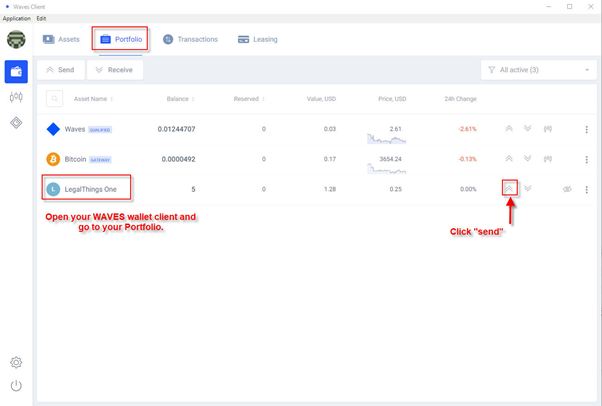602x406 pixels.
Task: Click the -2.61% change value
Action: tap(467, 129)
